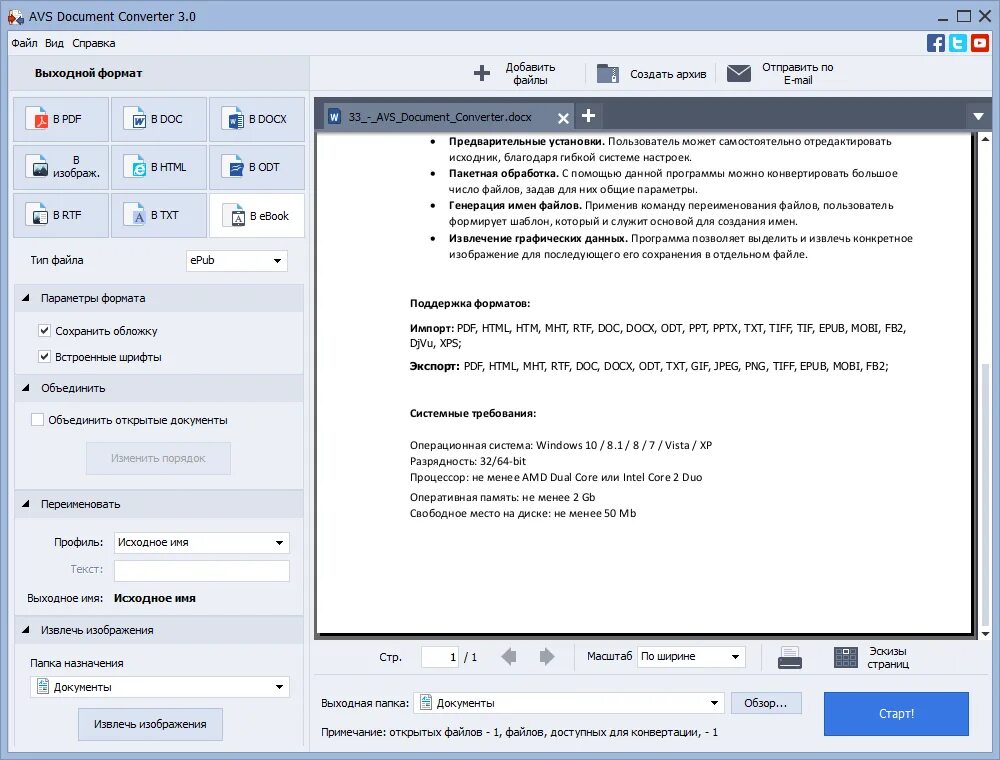Add a new document tab with plus
The image size is (1000, 760).
(589, 115)
